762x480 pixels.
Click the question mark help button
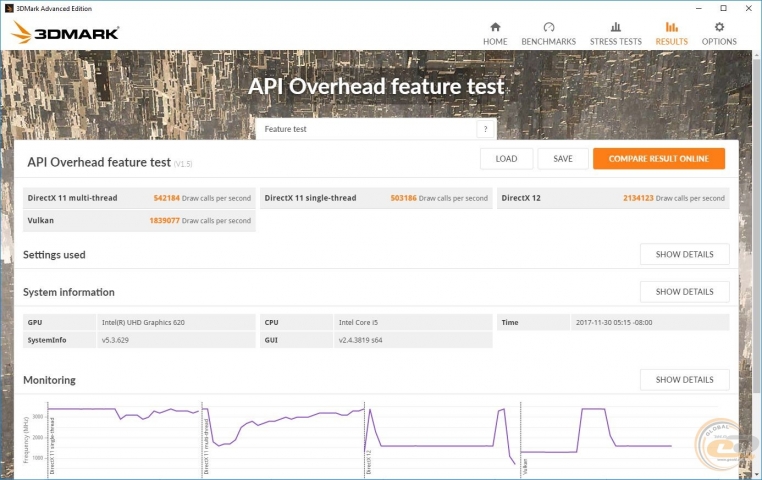point(486,129)
